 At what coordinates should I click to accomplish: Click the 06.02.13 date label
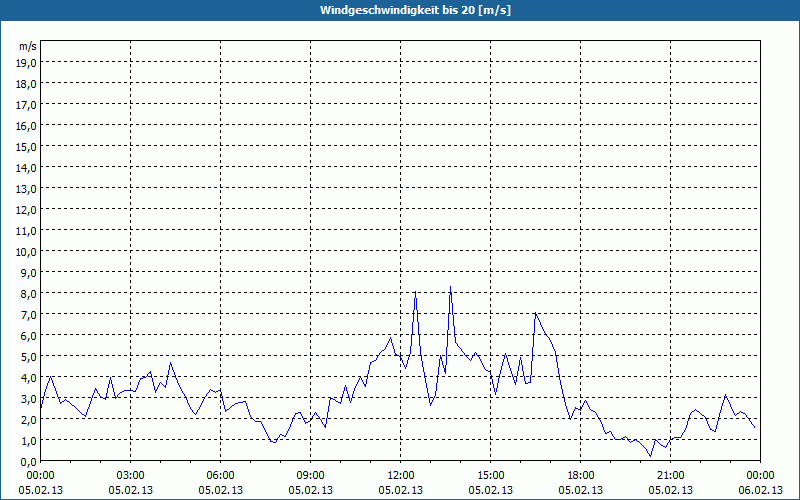tap(760, 490)
